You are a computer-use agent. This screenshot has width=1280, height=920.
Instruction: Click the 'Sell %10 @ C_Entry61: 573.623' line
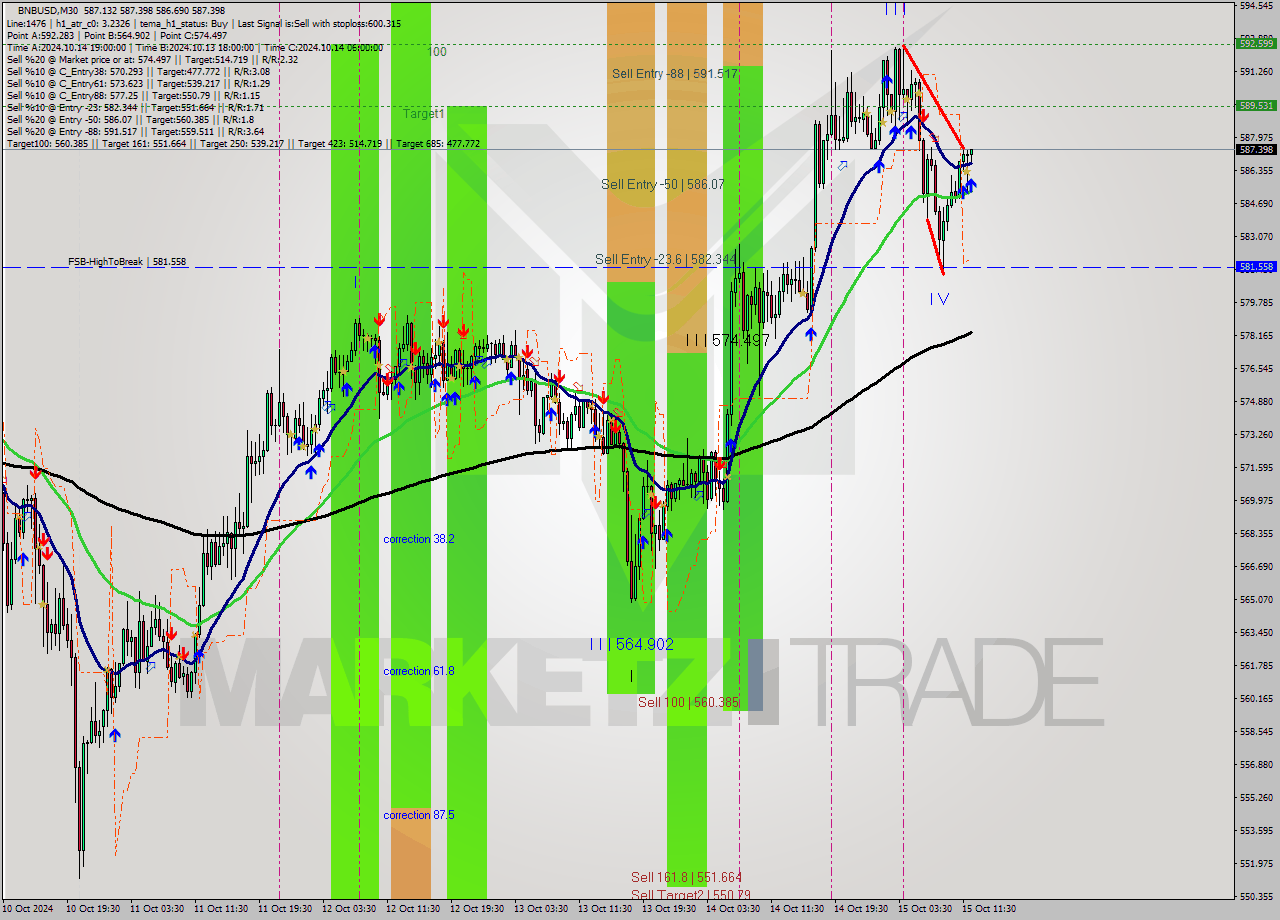click(138, 83)
